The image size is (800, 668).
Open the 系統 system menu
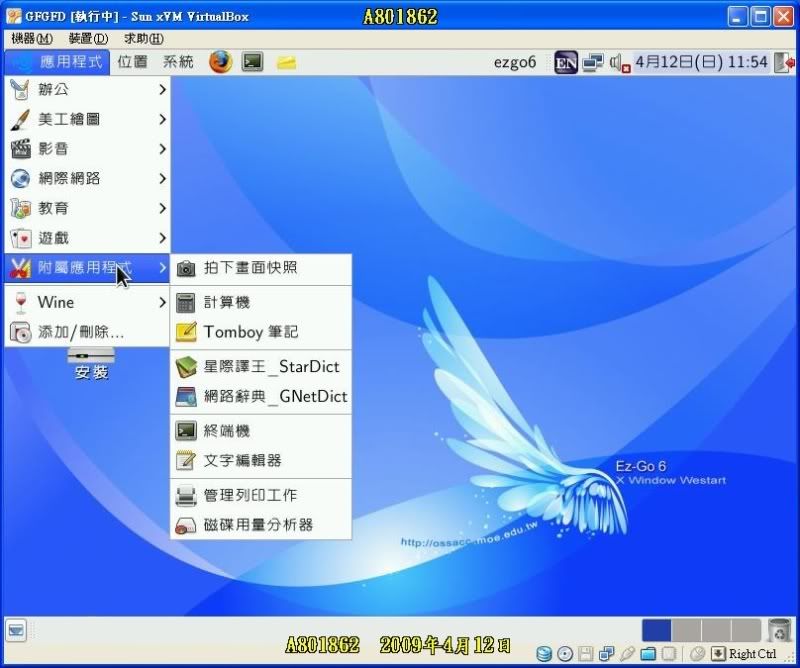(x=178, y=62)
